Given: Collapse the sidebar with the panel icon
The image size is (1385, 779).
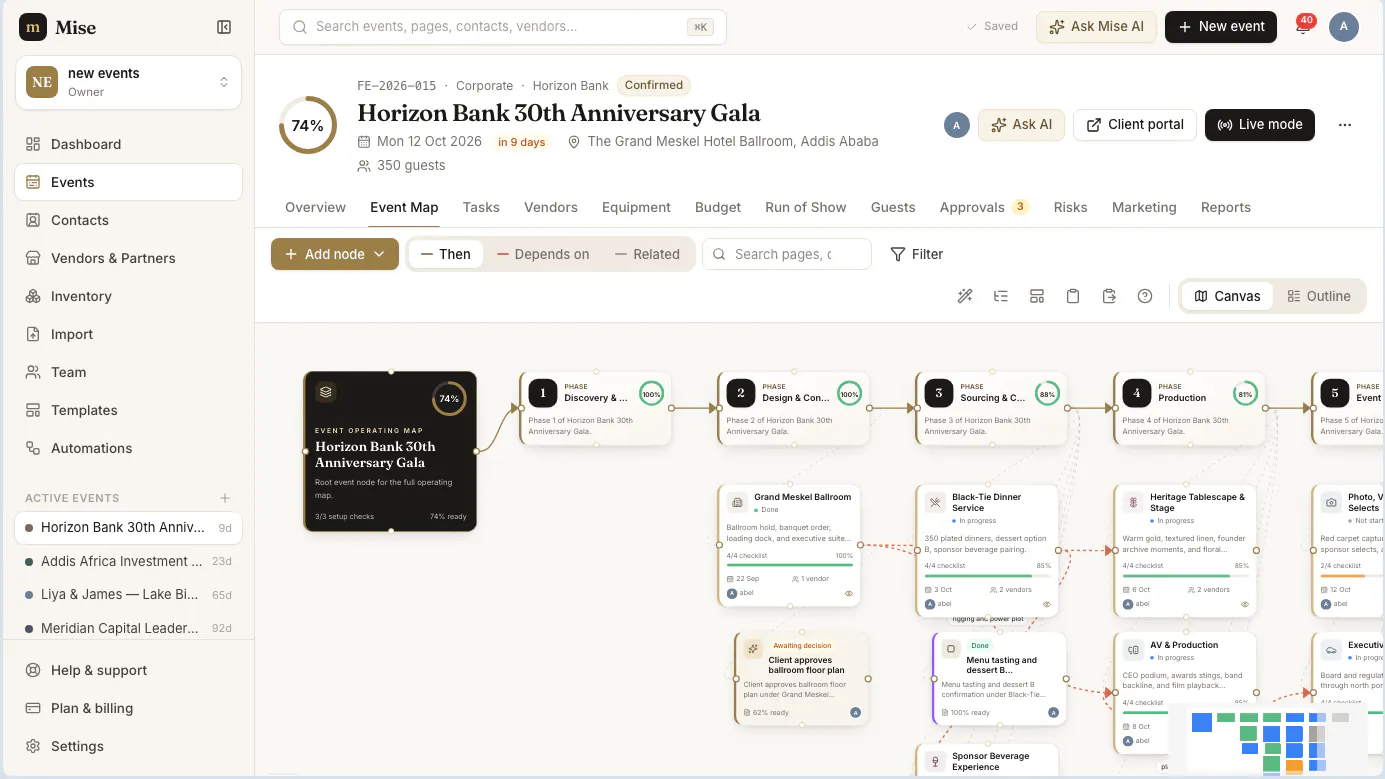Looking at the screenshot, I should [224, 27].
